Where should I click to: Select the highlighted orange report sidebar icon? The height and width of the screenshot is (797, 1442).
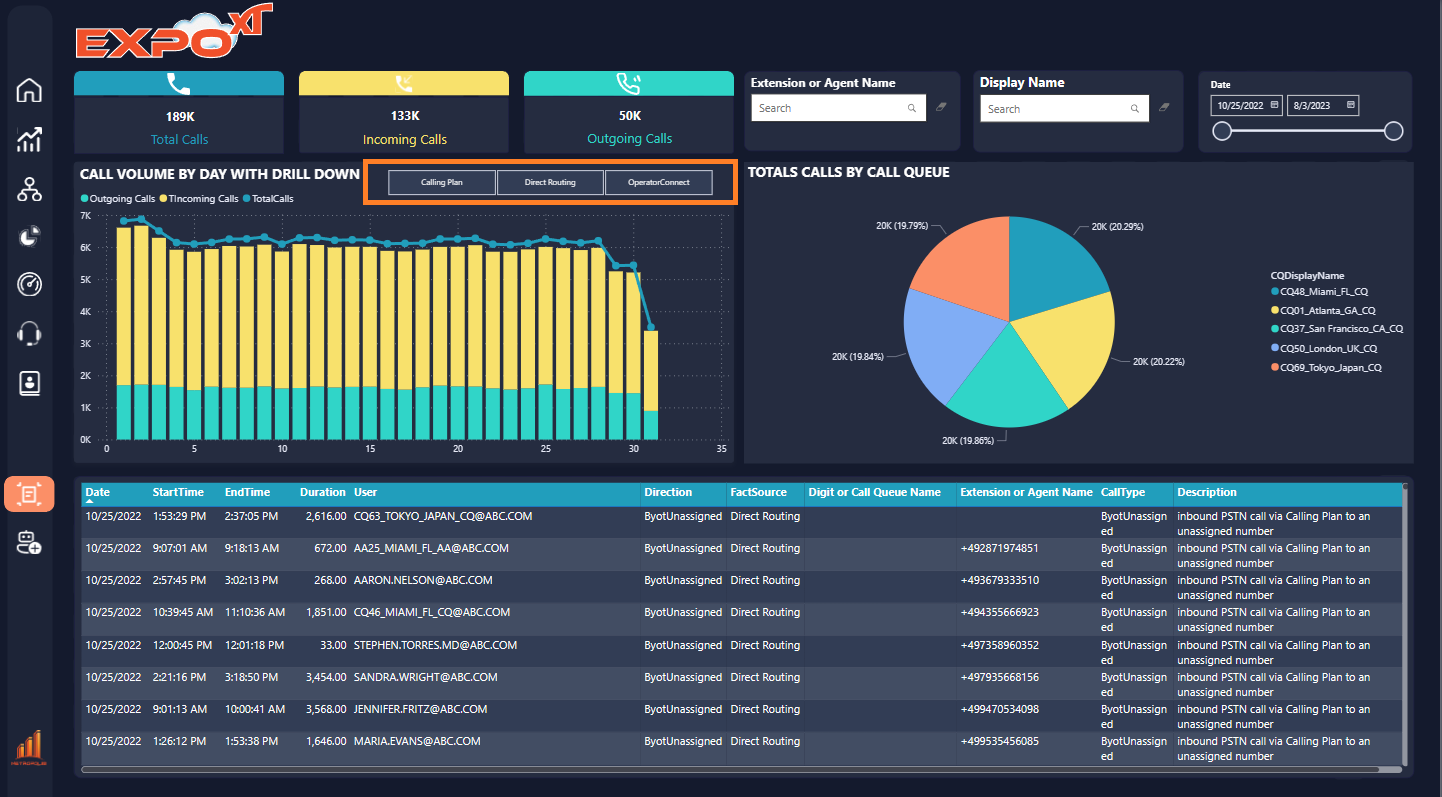click(x=29, y=494)
